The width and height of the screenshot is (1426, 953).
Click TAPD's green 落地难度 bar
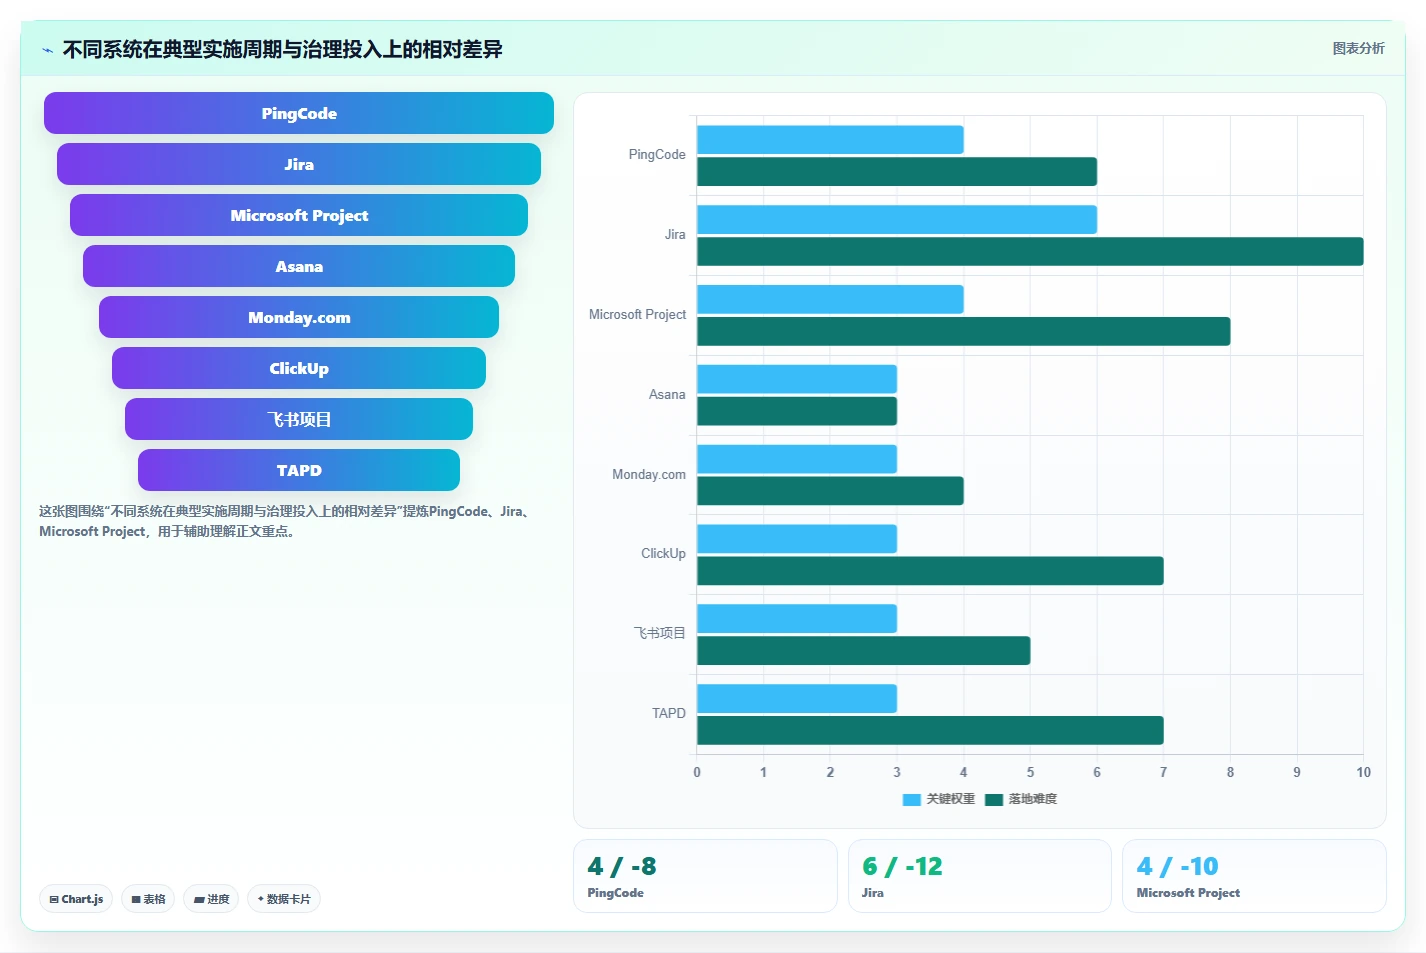(930, 730)
